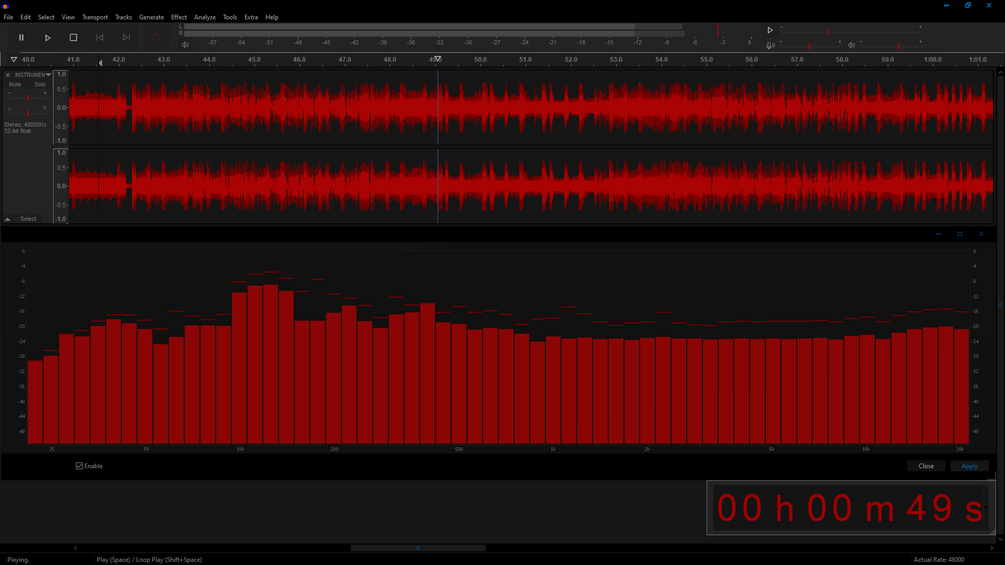1005x565 pixels.
Task: Pause playback with the Pause button
Action: pyautogui.click(x=21, y=38)
